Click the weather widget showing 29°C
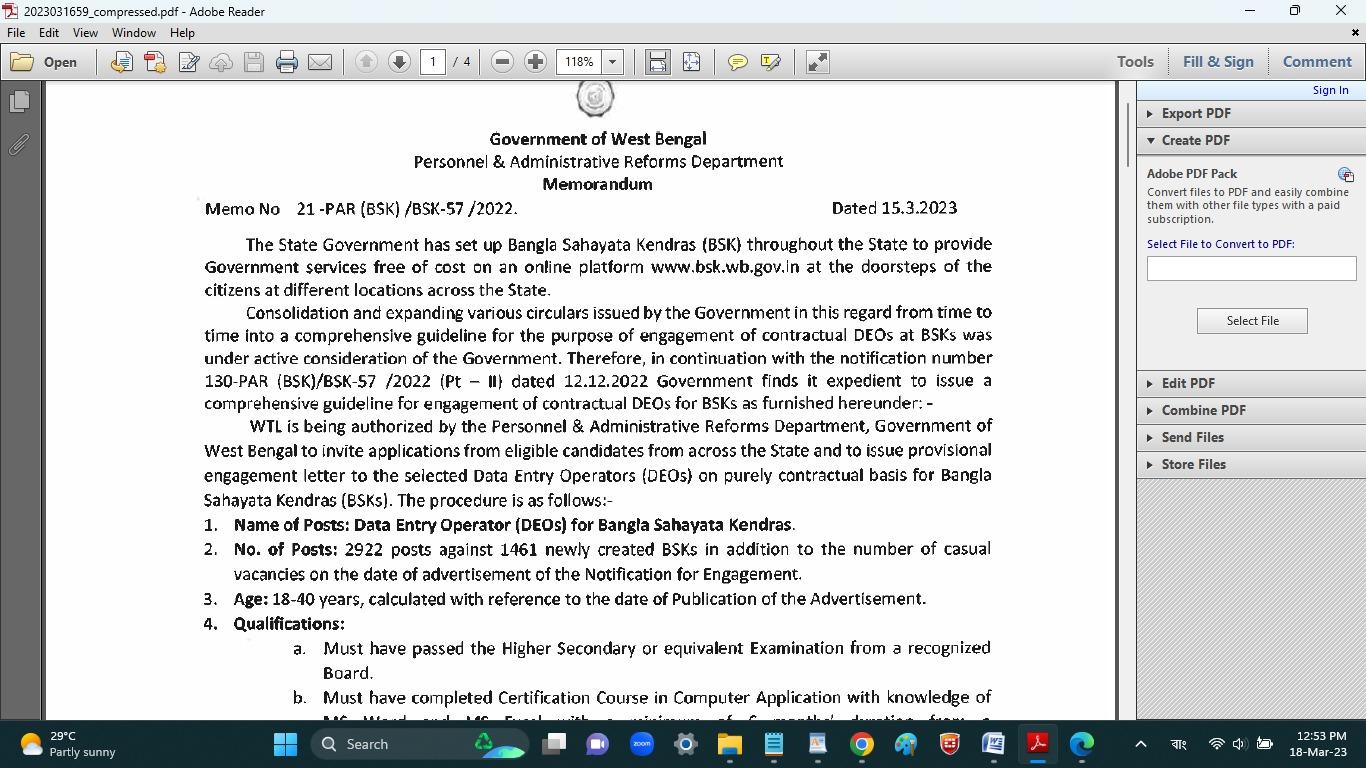Viewport: 1366px width, 768px height. [x=68, y=744]
